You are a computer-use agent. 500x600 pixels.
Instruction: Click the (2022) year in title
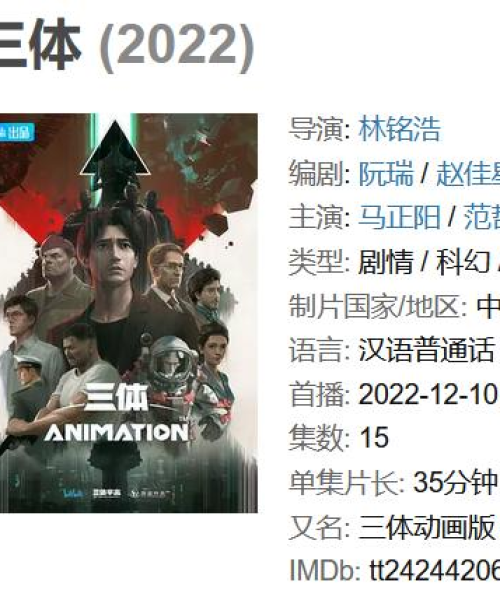(177, 47)
